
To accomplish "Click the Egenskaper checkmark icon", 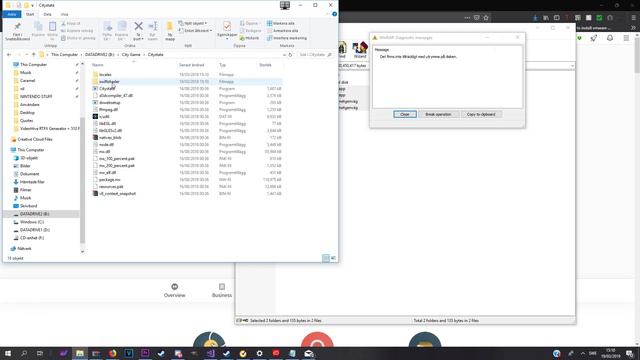I will pos(227,27).
